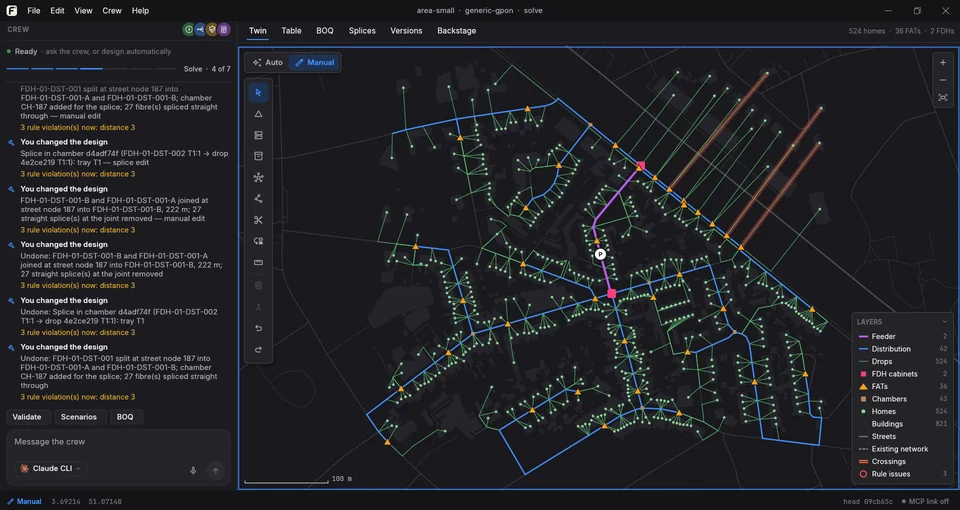
Task: Select the archive box chamber tool
Action: pos(258,156)
